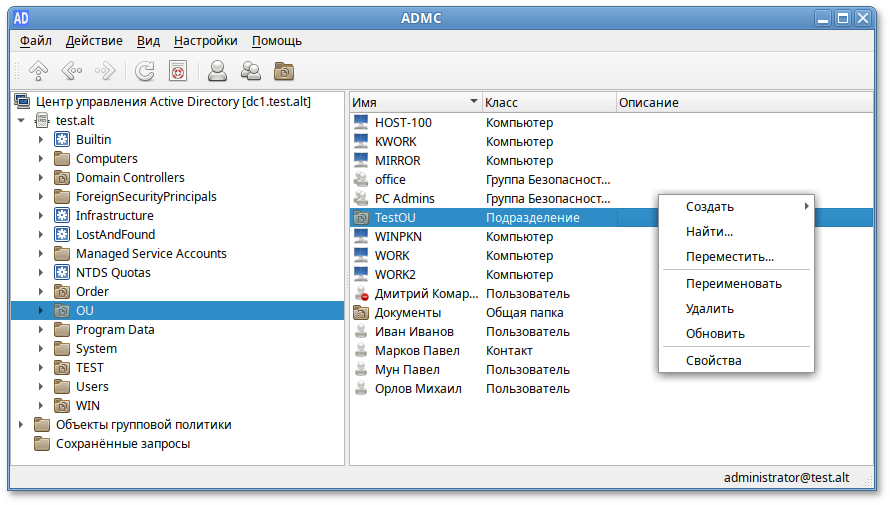The width and height of the screenshot is (890, 505).
Task: Click the create organizational unit toolbar icon
Action: point(284,71)
